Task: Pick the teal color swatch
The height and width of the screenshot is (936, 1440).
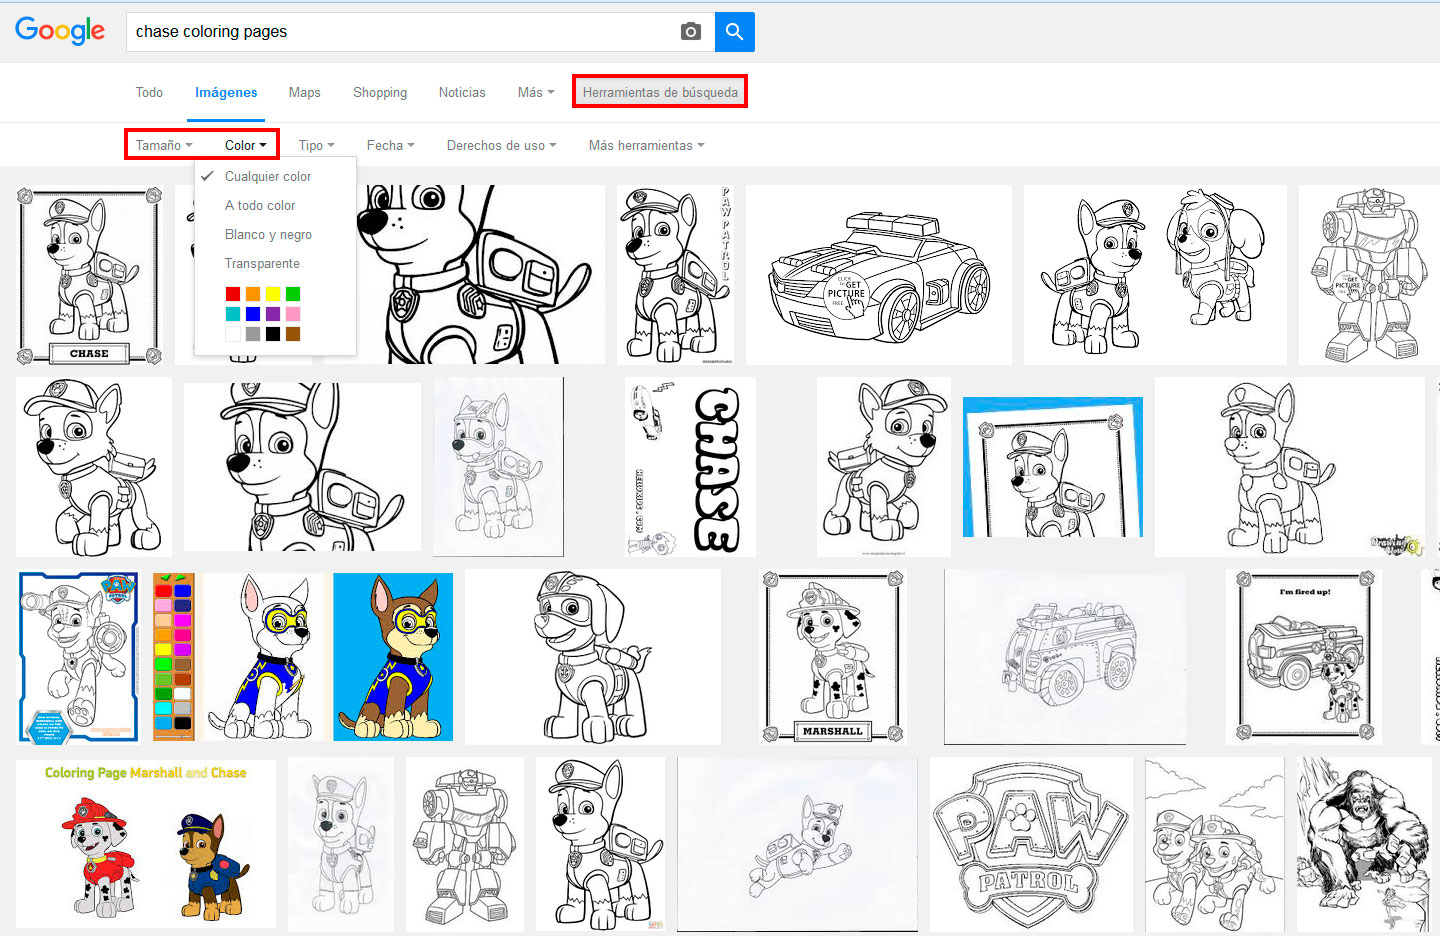Action: point(233,314)
